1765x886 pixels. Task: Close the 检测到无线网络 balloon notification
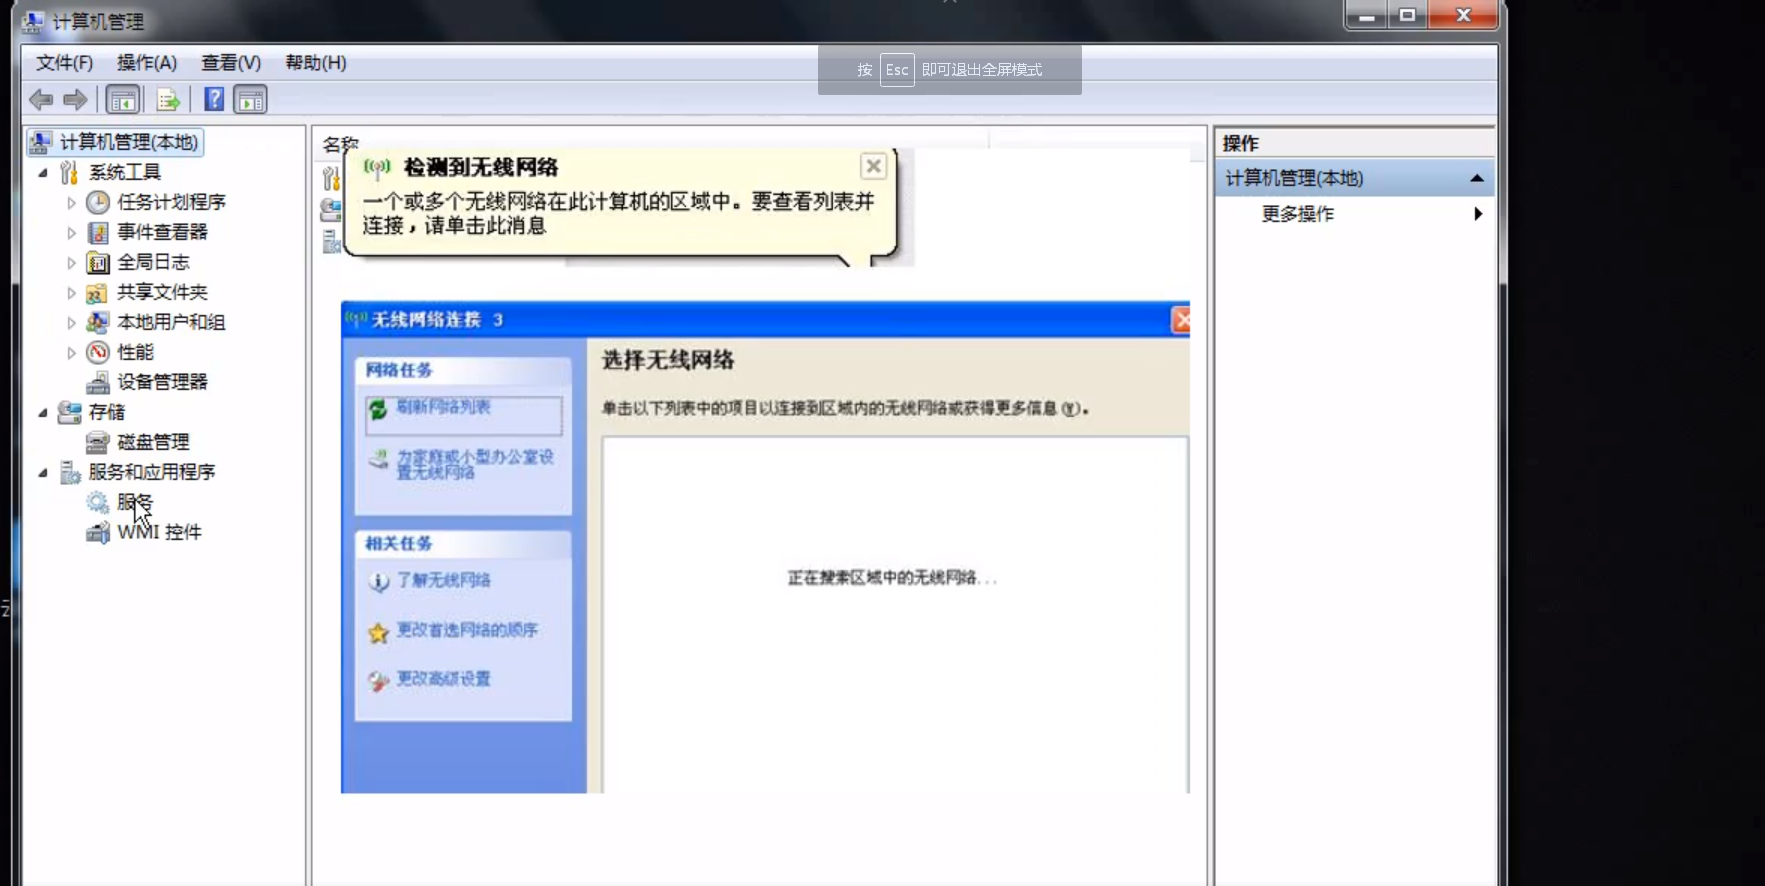tap(873, 166)
